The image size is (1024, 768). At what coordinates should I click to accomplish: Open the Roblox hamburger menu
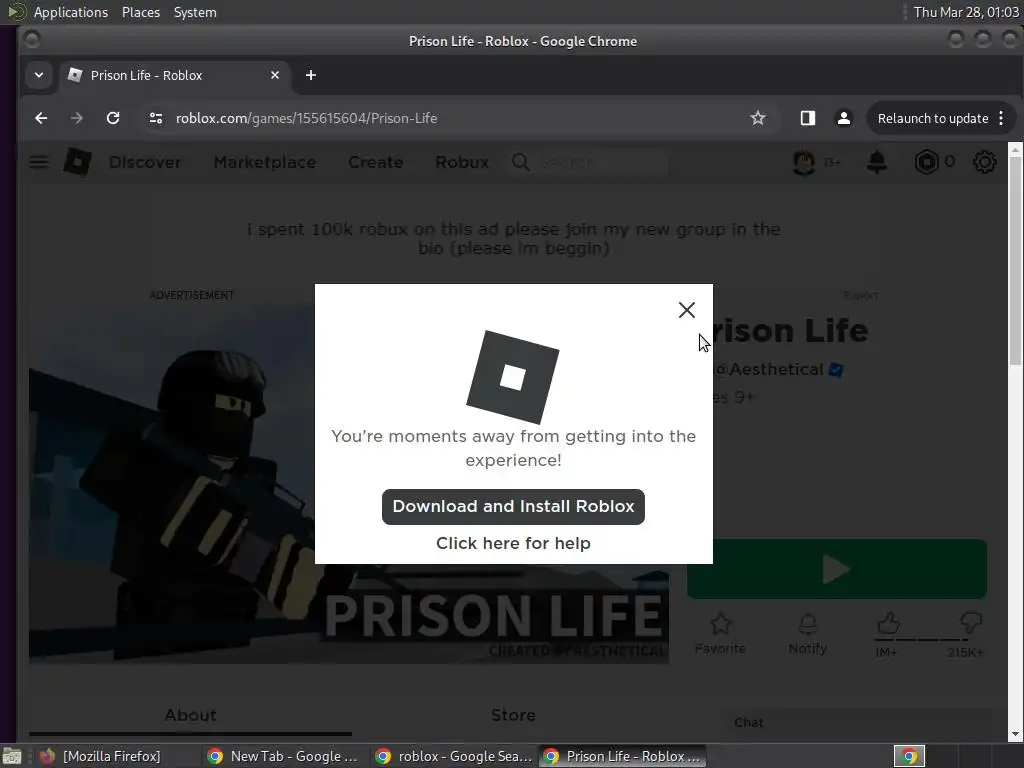pos(39,162)
